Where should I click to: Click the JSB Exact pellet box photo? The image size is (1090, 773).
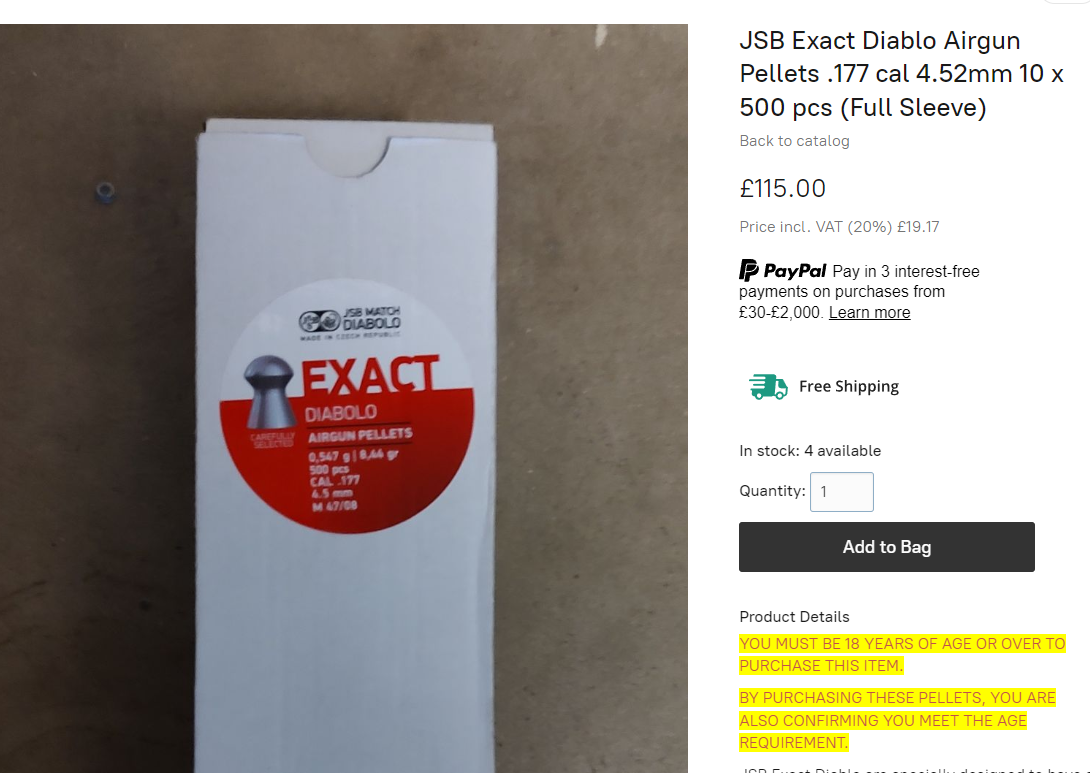(x=343, y=398)
